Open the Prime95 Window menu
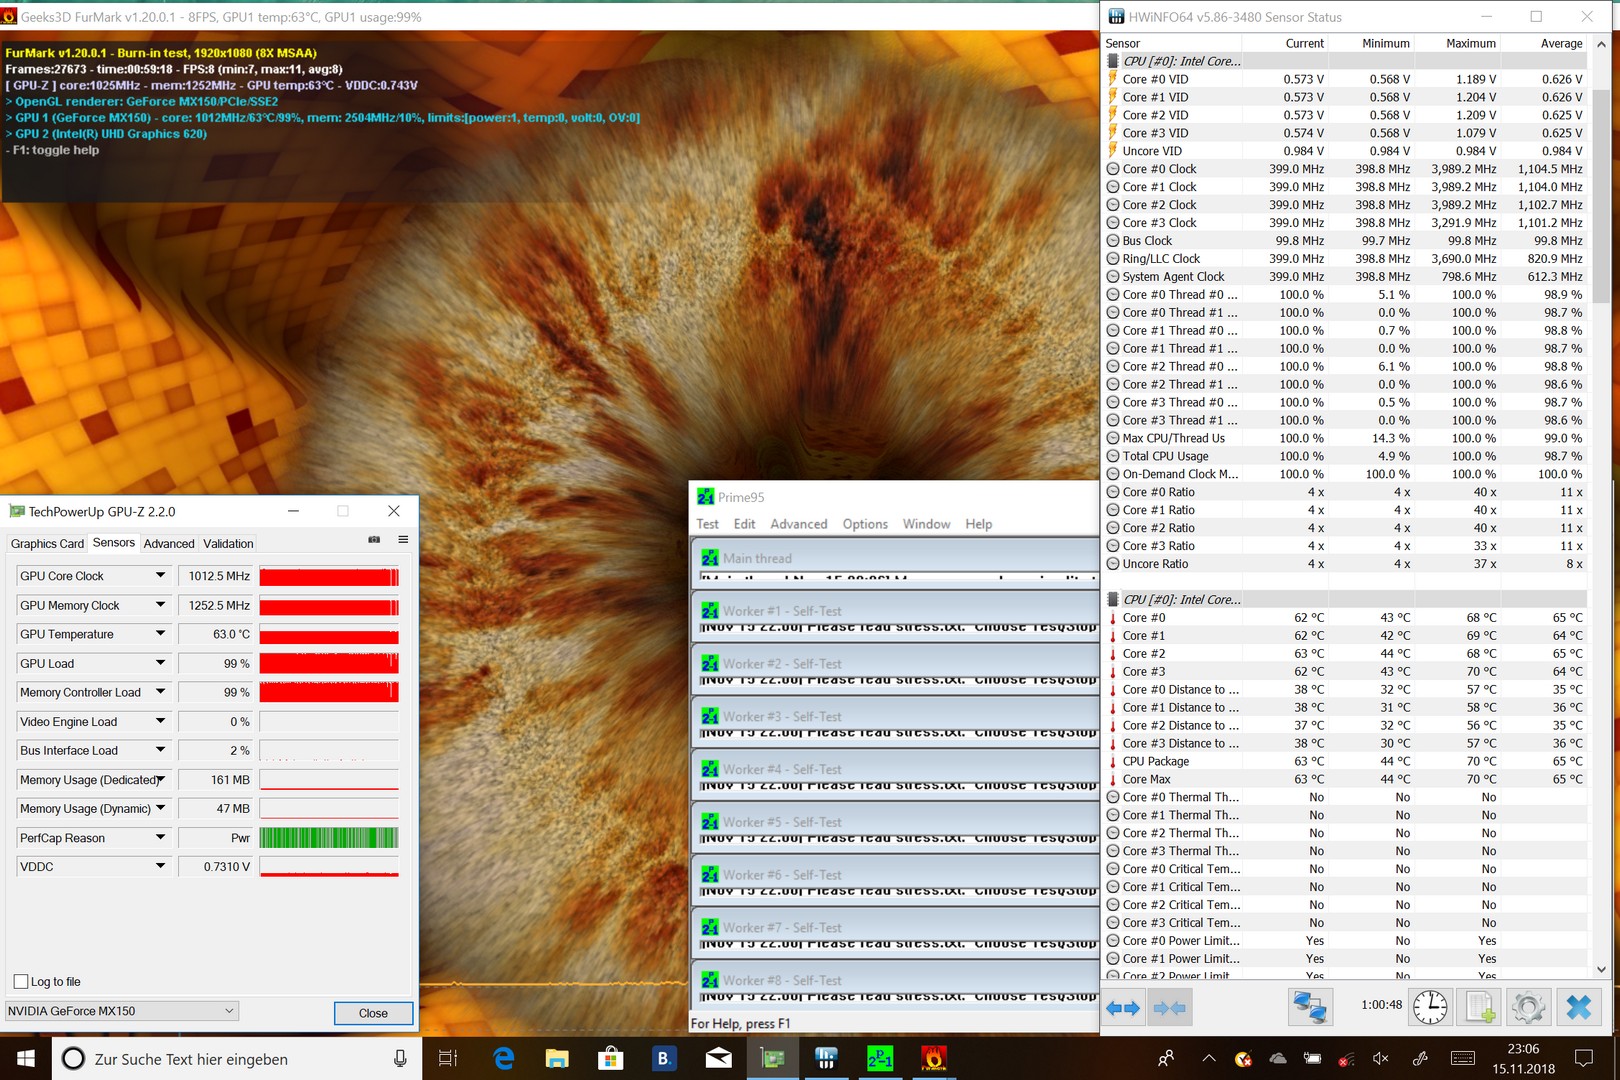The height and width of the screenshot is (1080, 1620). [x=926, y=524]
